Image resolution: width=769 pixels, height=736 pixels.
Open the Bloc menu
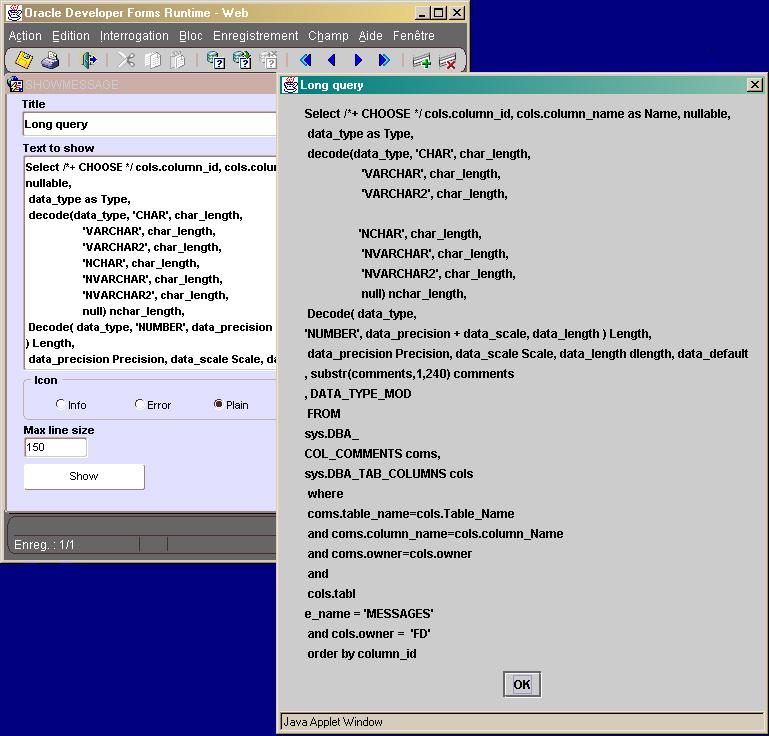[190, 36]
